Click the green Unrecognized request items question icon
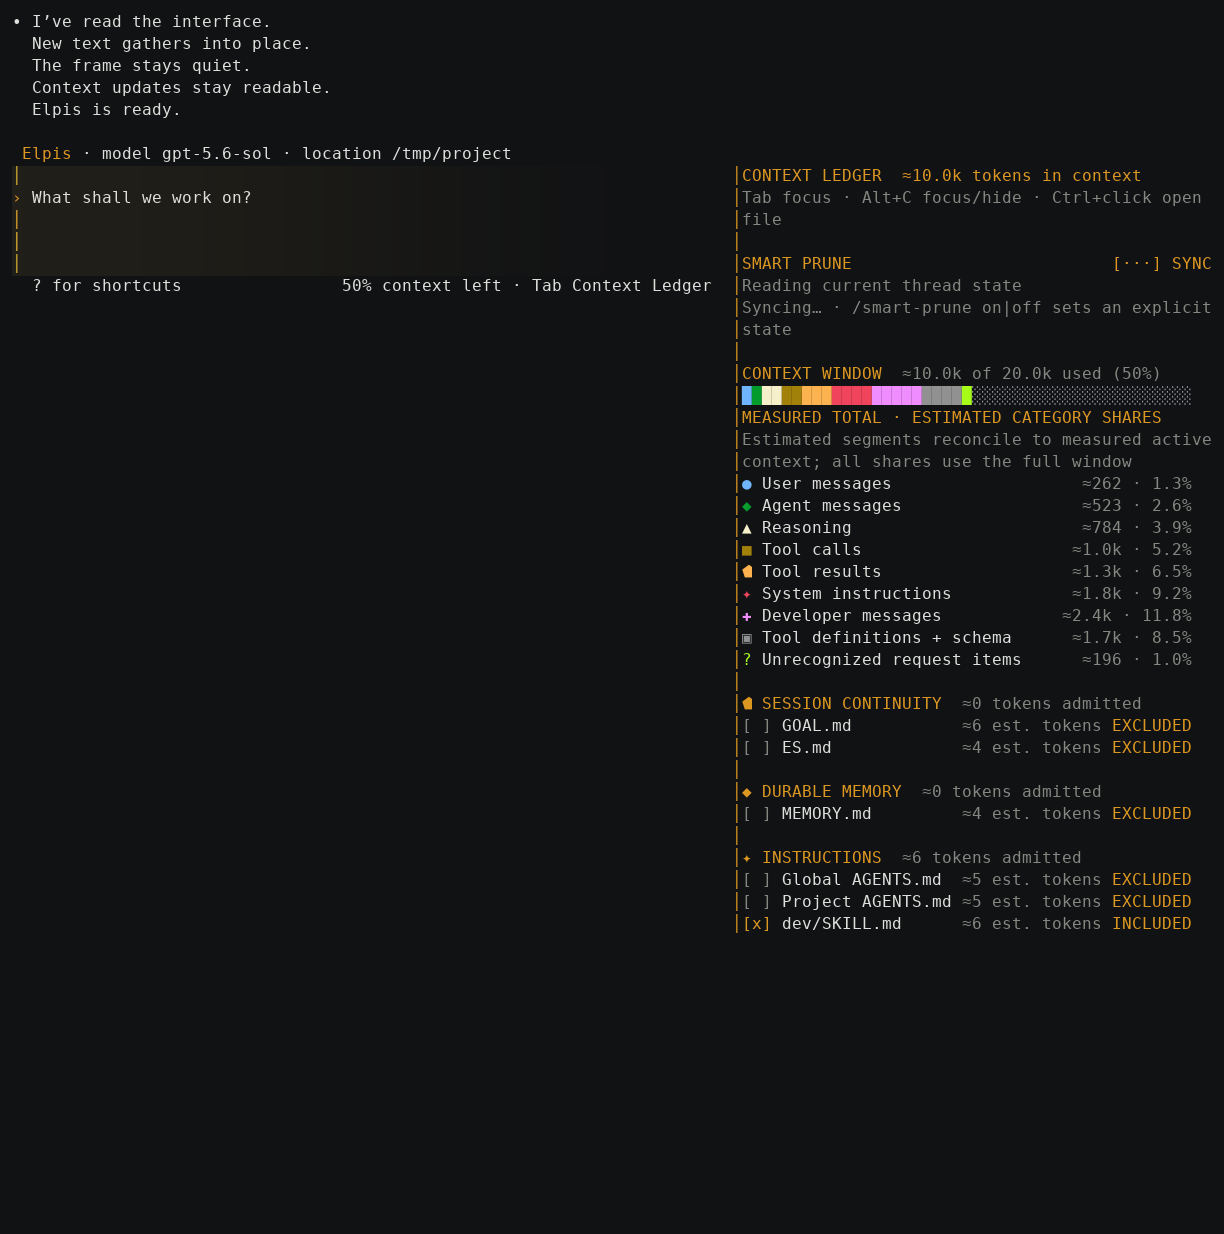The height and width of the screenshot is (1234, 1224). (x=747, y=660)
